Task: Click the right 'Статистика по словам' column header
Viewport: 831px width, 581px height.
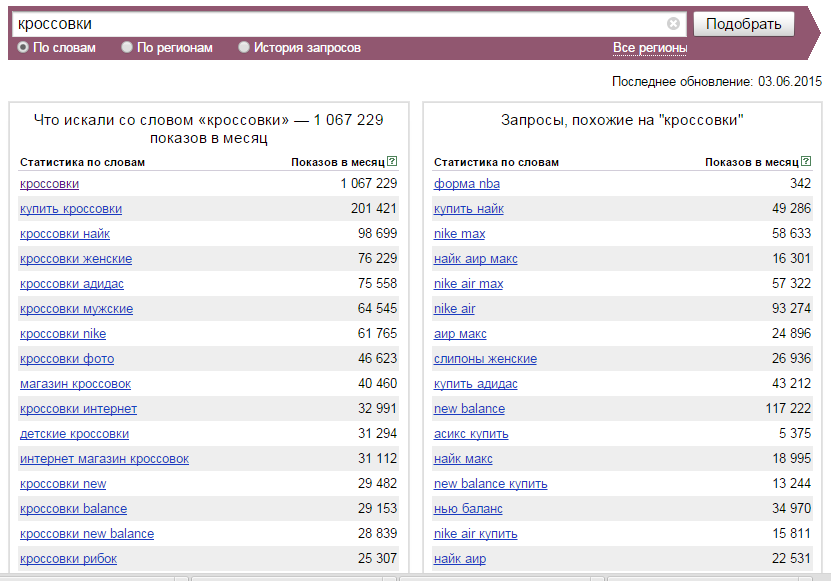Action: [496, 162]
